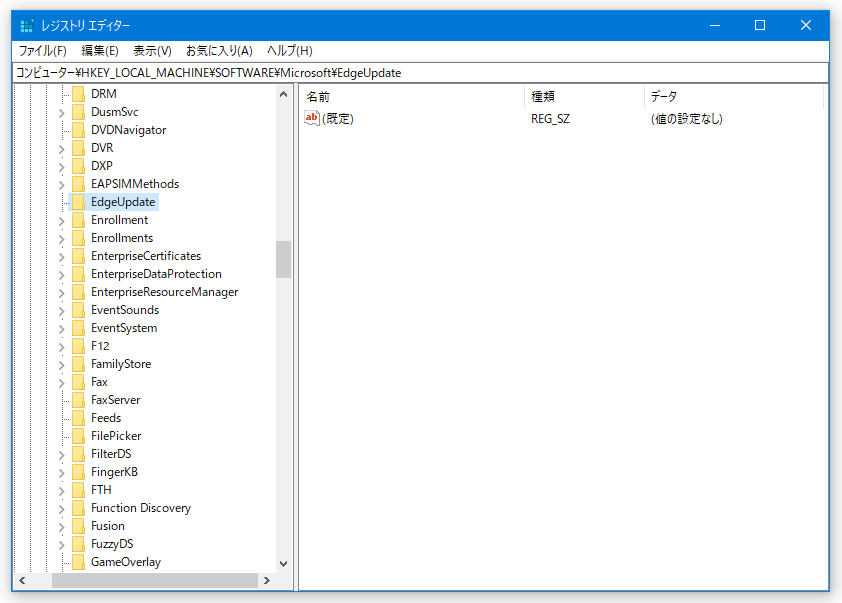Click the DXP folder icon
Screen dimensions: 842x603
pyautogui.click(x=78, y=166)
